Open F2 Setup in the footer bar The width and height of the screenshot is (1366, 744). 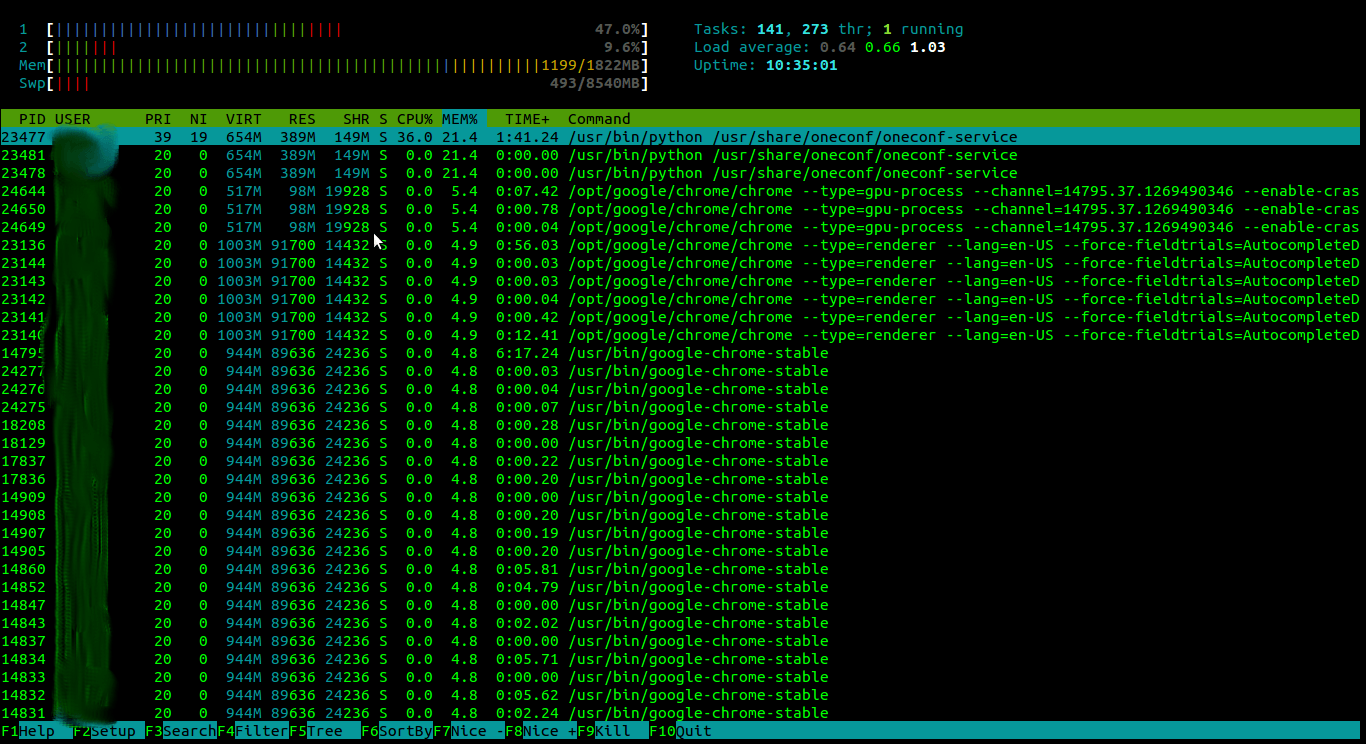[109, 731]
